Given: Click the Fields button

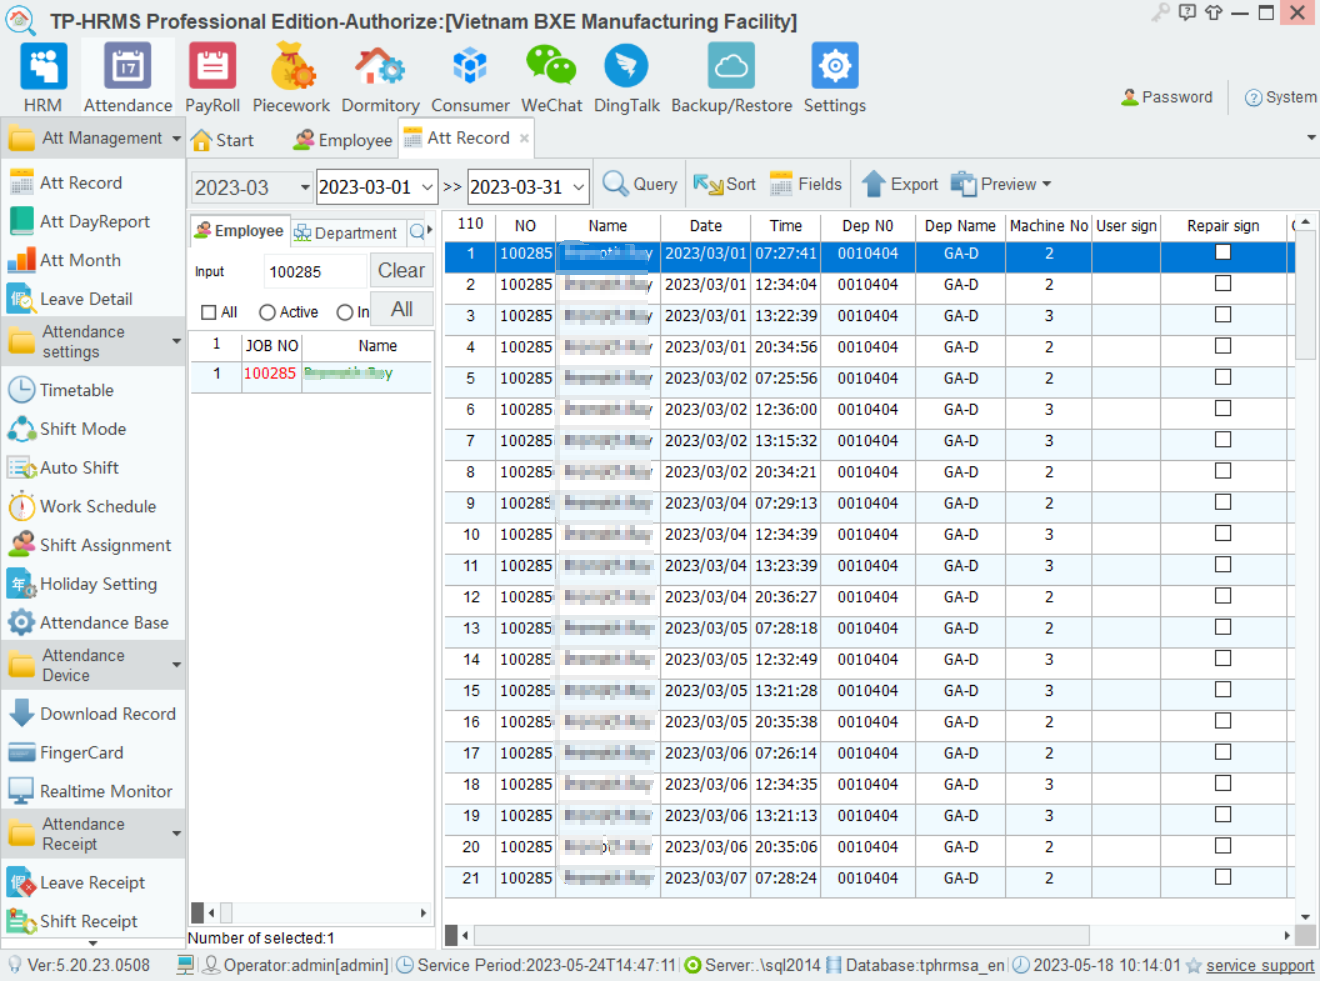Looking at the screenshot, I should click(x=806, y=184).
